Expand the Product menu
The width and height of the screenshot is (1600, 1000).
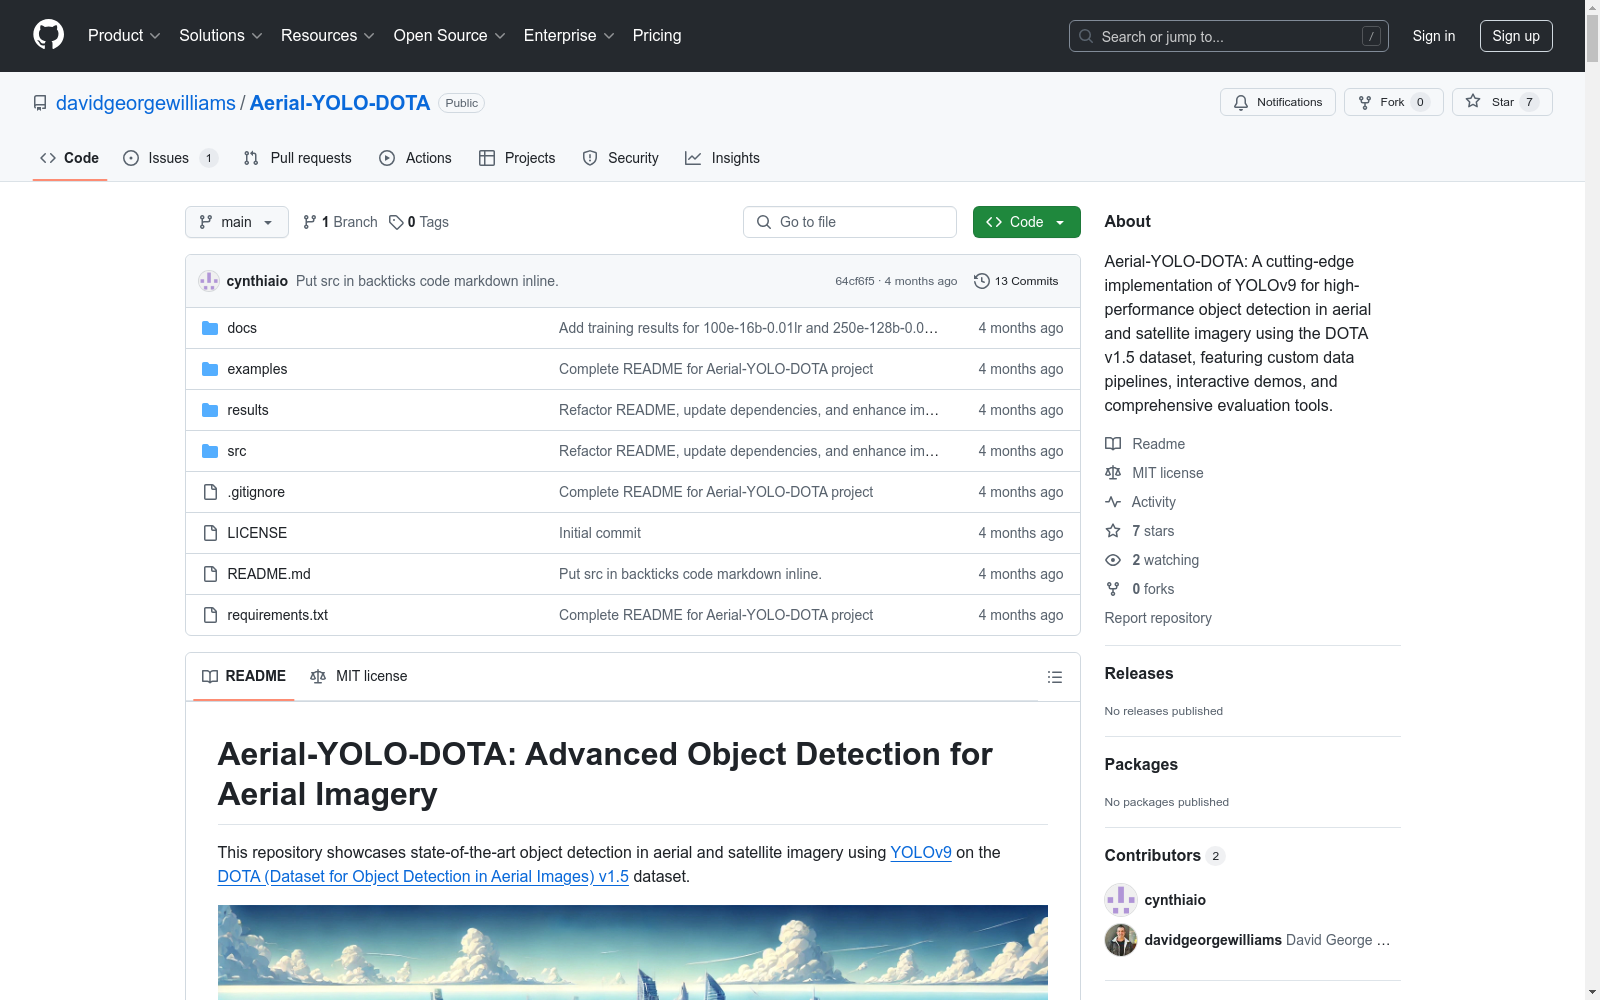pyautogui.click(x=124, y=35)
